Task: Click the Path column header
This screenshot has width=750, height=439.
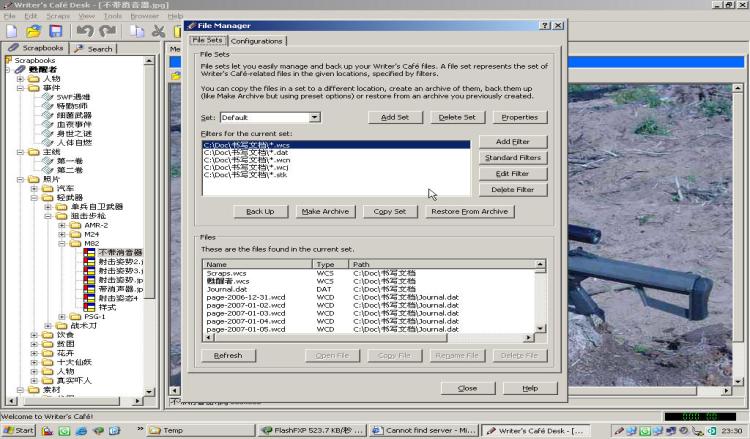Action: click(x=441, y=264)
